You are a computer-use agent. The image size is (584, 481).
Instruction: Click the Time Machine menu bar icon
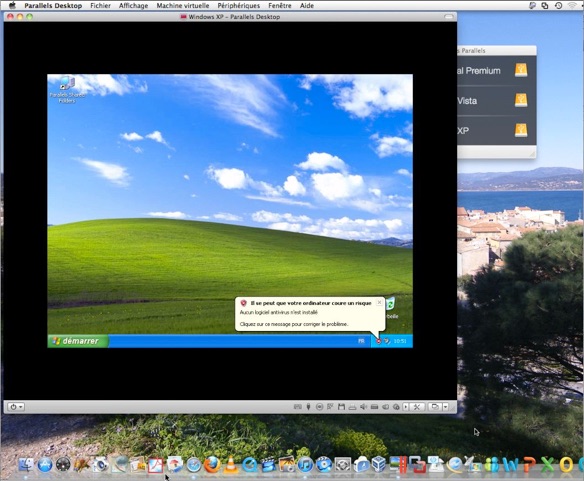coord(558,6)
